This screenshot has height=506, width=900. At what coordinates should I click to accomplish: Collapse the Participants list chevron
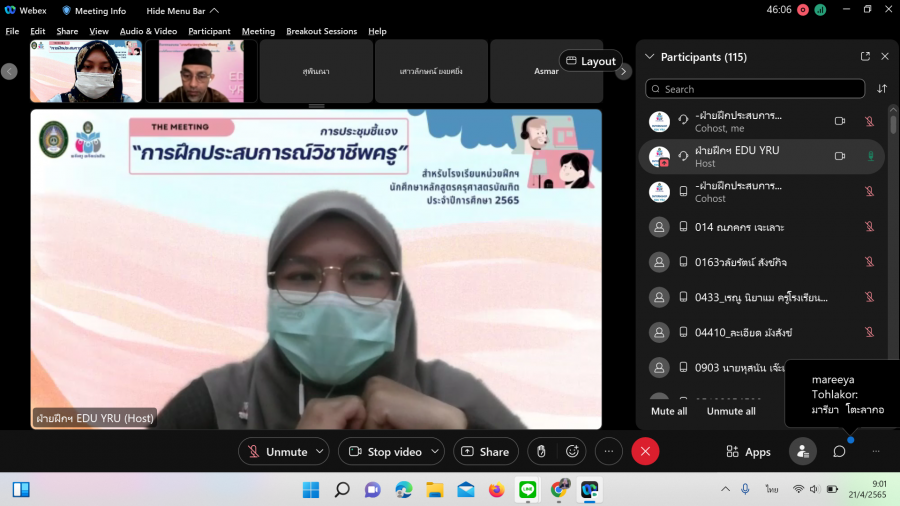coord(650,57)
